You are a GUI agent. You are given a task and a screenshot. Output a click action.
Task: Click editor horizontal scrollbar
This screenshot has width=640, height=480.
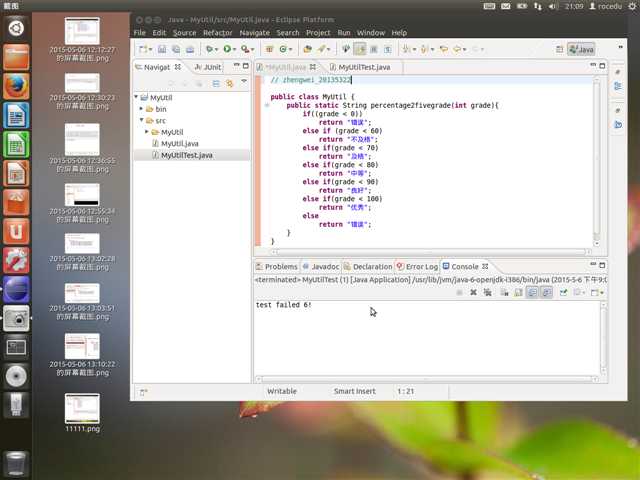431,252
